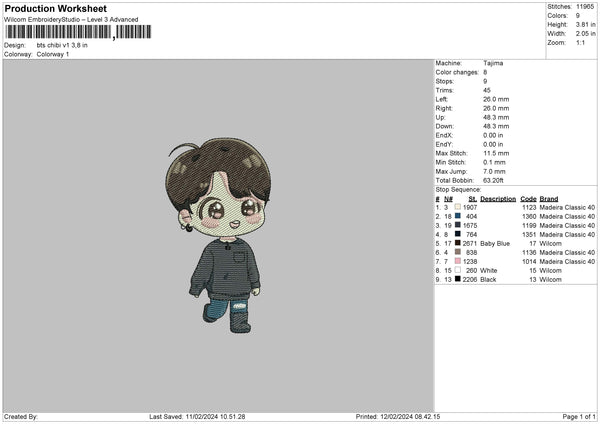Select the Last Saved date 11/02/2024
The height and width of the screenshot is (424, 600).
tap(202, 417)
